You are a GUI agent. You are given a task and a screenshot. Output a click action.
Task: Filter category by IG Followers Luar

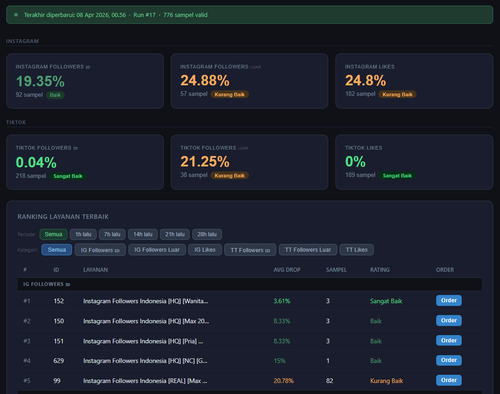(x=157, y=250)
